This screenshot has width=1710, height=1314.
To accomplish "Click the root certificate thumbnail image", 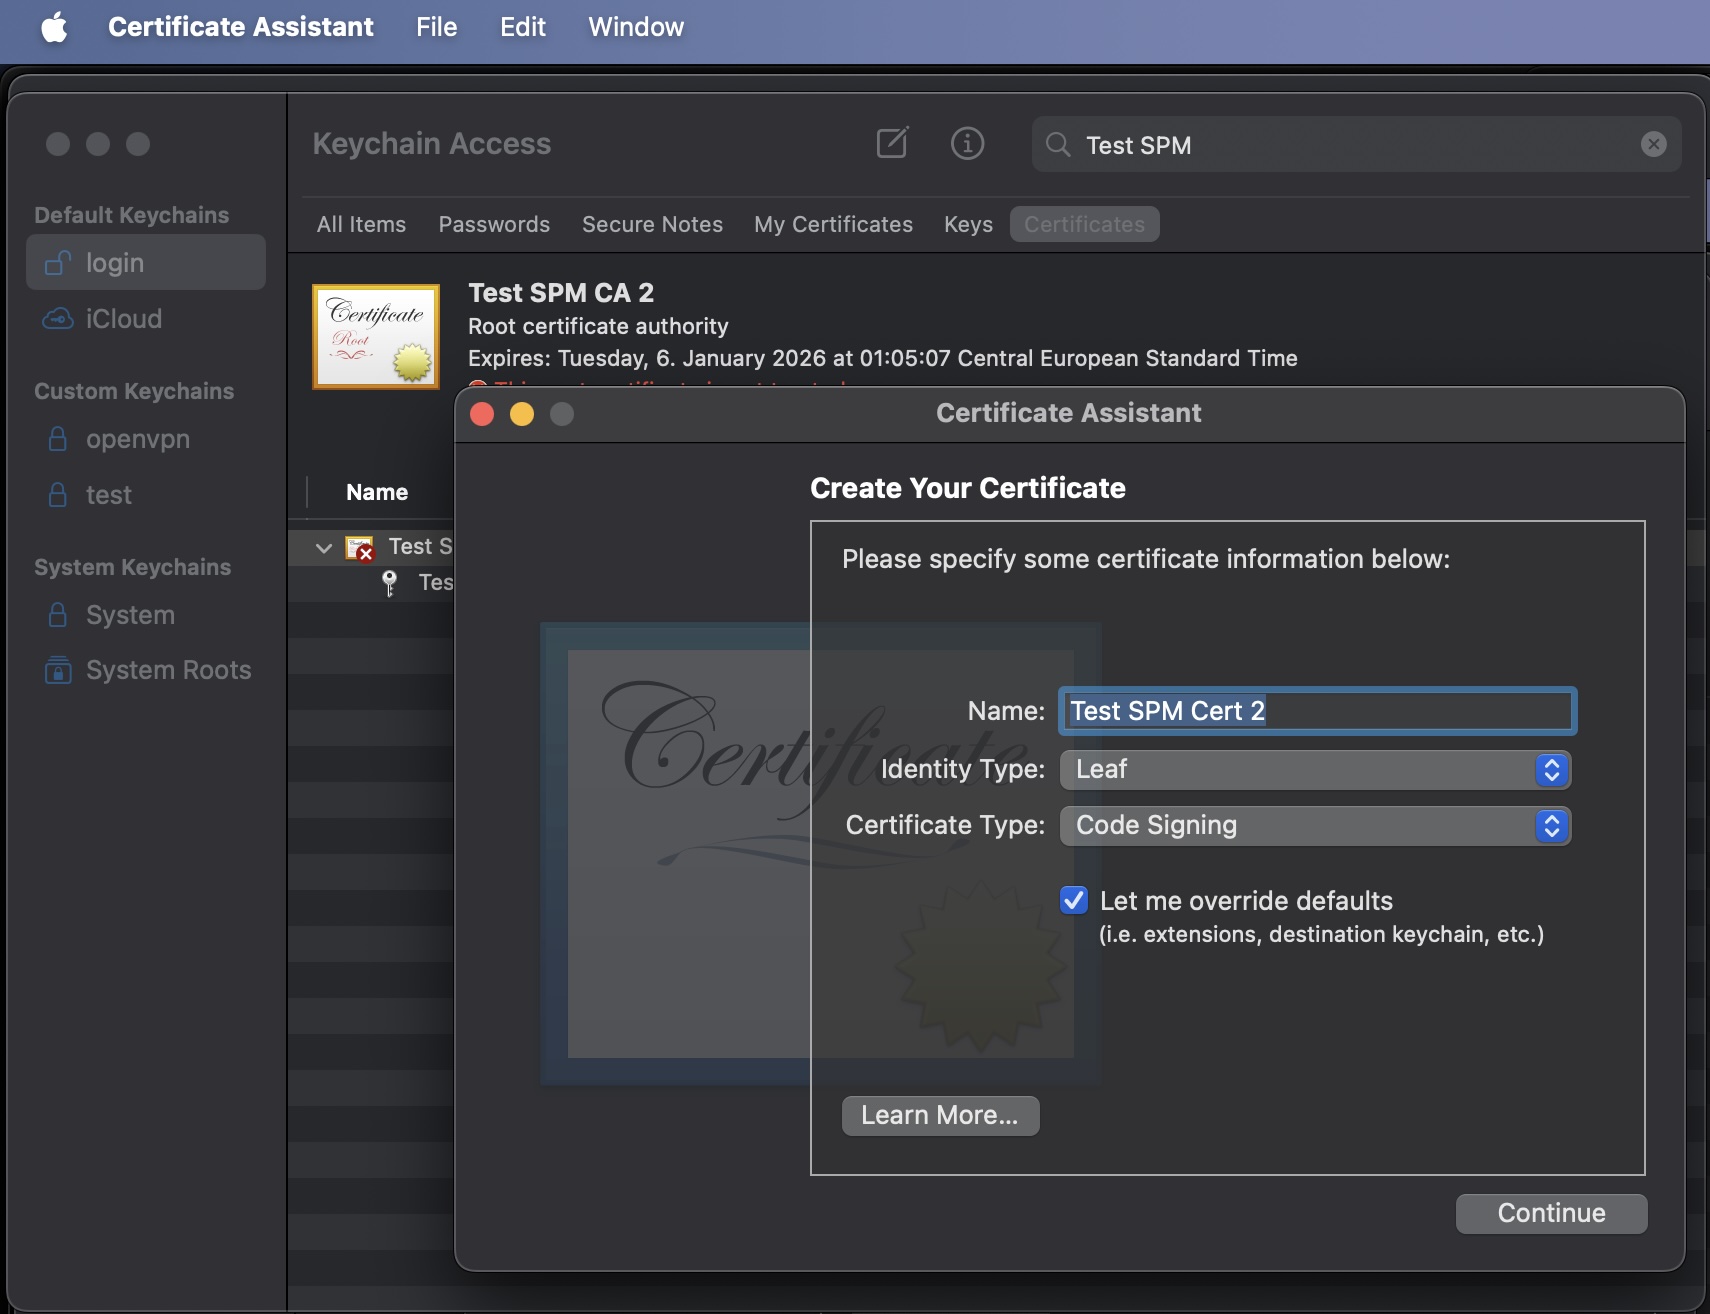I will [376, 337].
